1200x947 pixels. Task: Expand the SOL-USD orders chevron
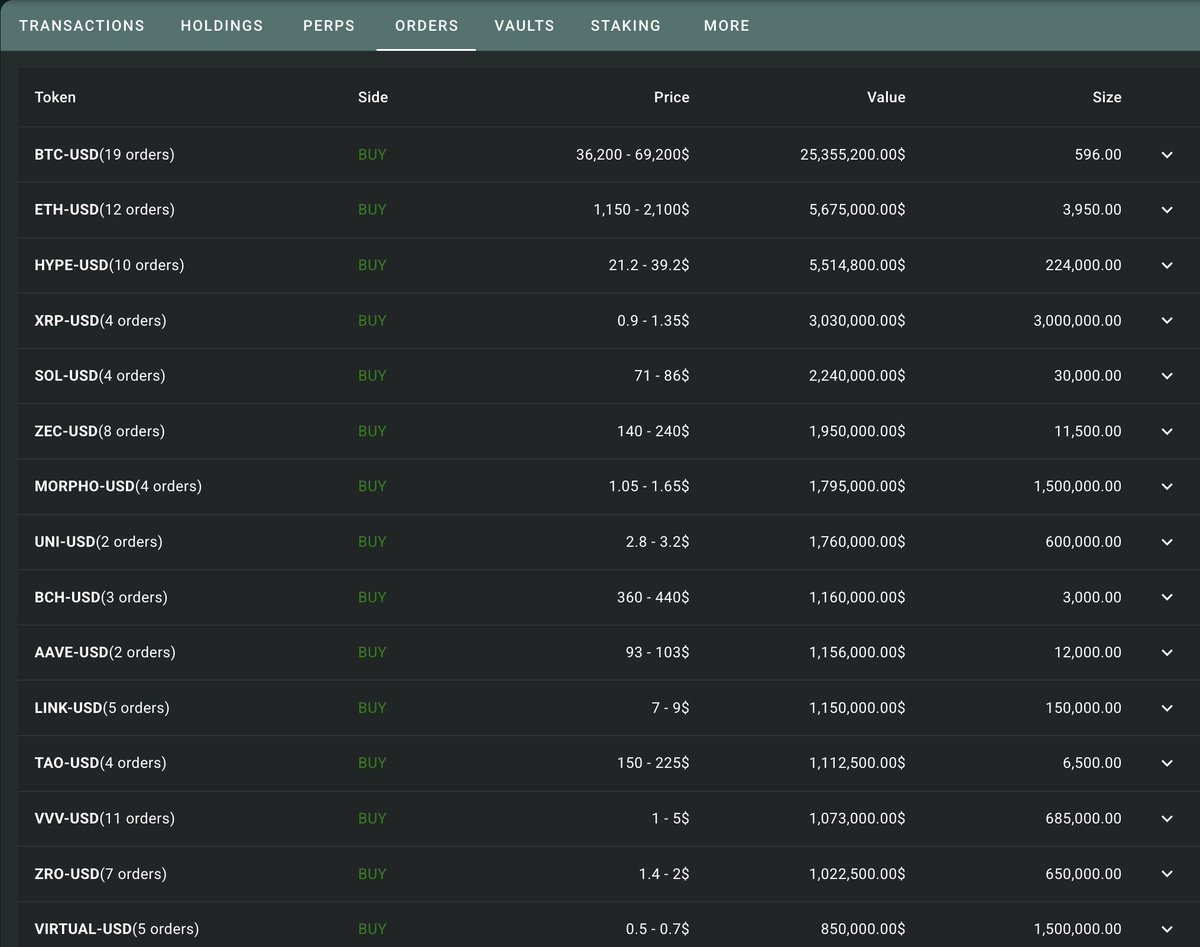pyautogui.click(x=1166, y=376)
